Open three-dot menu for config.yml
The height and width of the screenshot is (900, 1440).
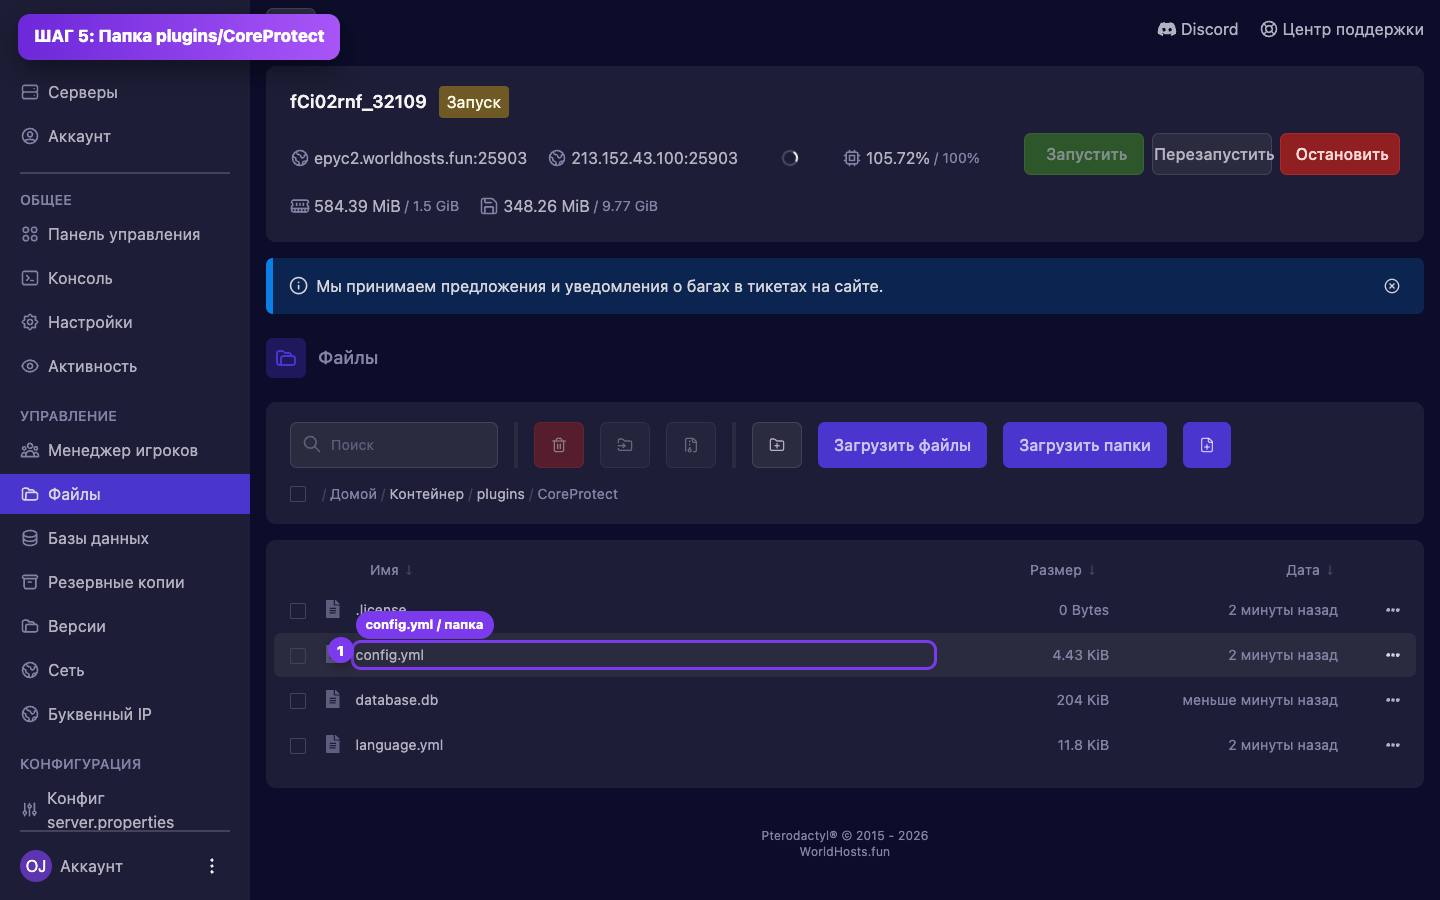pos(1393,655)
